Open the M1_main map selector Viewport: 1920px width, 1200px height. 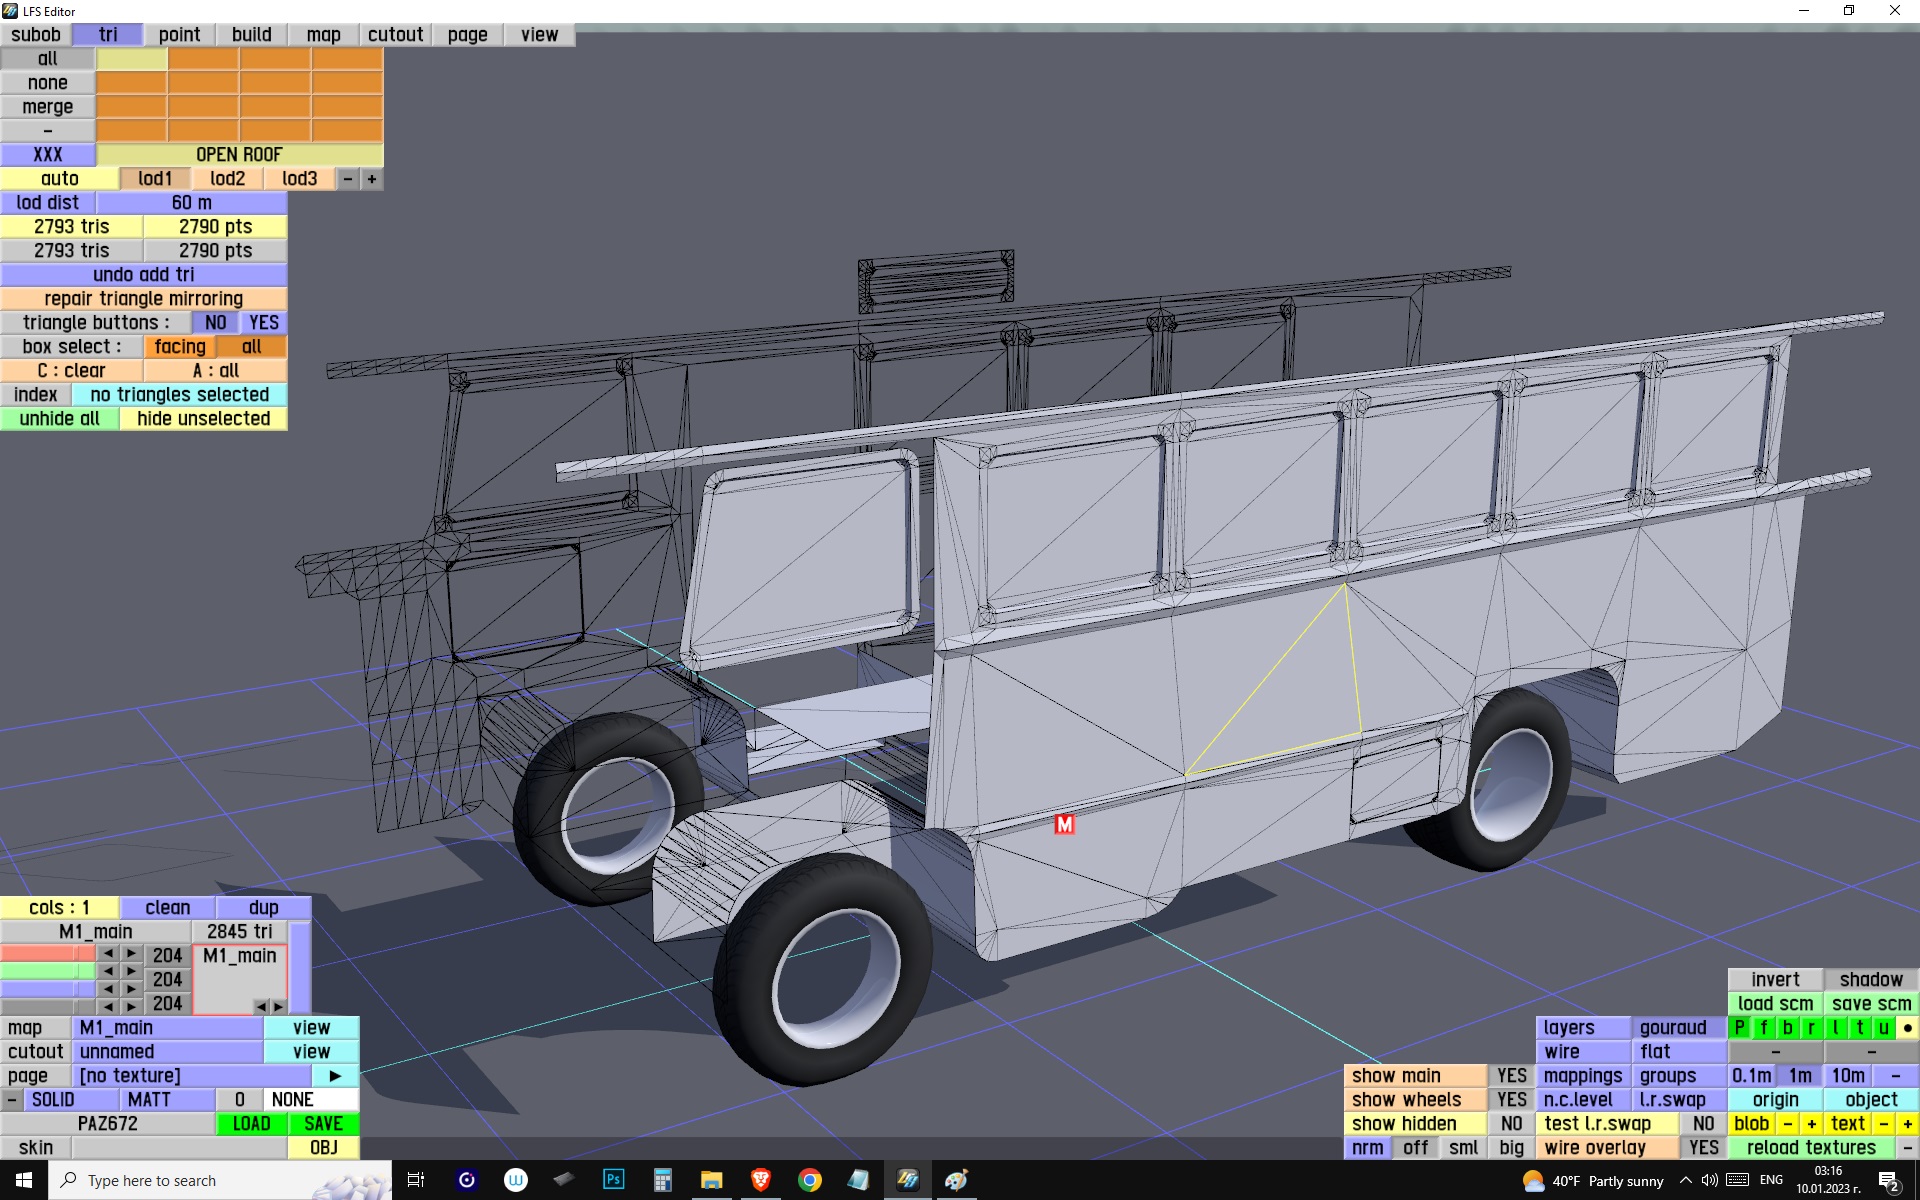click(x=166, y=1028)
